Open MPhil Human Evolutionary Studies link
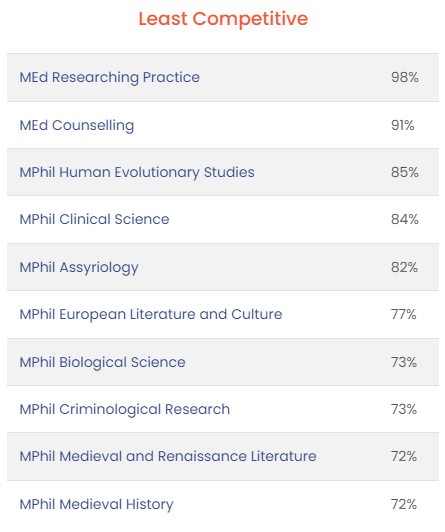The height and width of the screenshot is (532, 445). 137,173
